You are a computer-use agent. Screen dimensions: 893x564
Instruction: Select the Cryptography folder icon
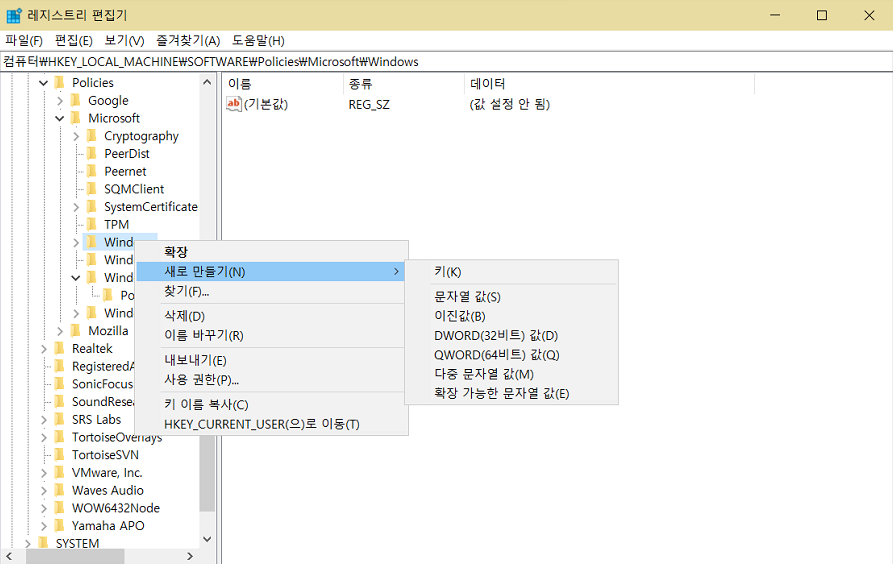tap(92, 136)
